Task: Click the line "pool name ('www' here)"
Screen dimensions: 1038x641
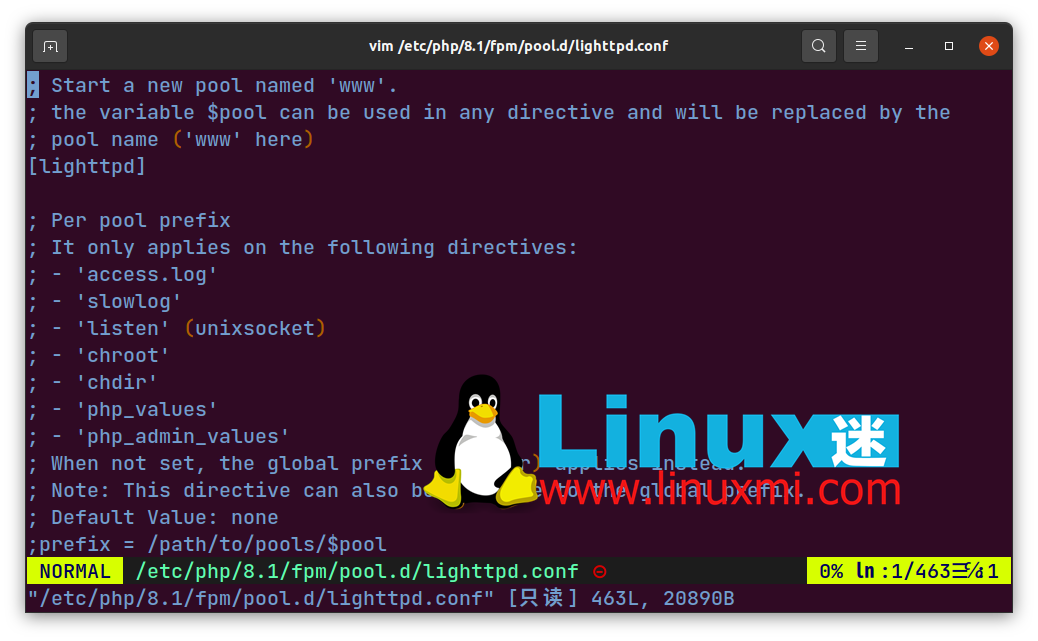Action: click(171, 140)
